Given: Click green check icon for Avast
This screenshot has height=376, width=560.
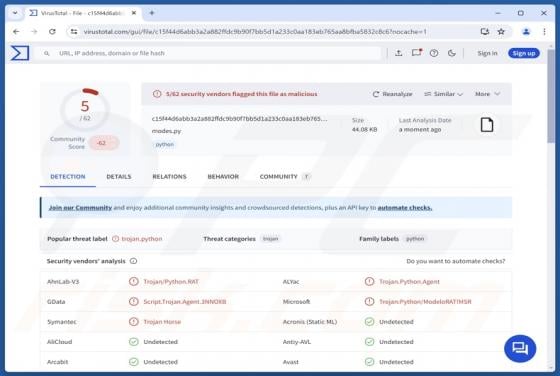Looking at the screenshot, I should 369,362.
